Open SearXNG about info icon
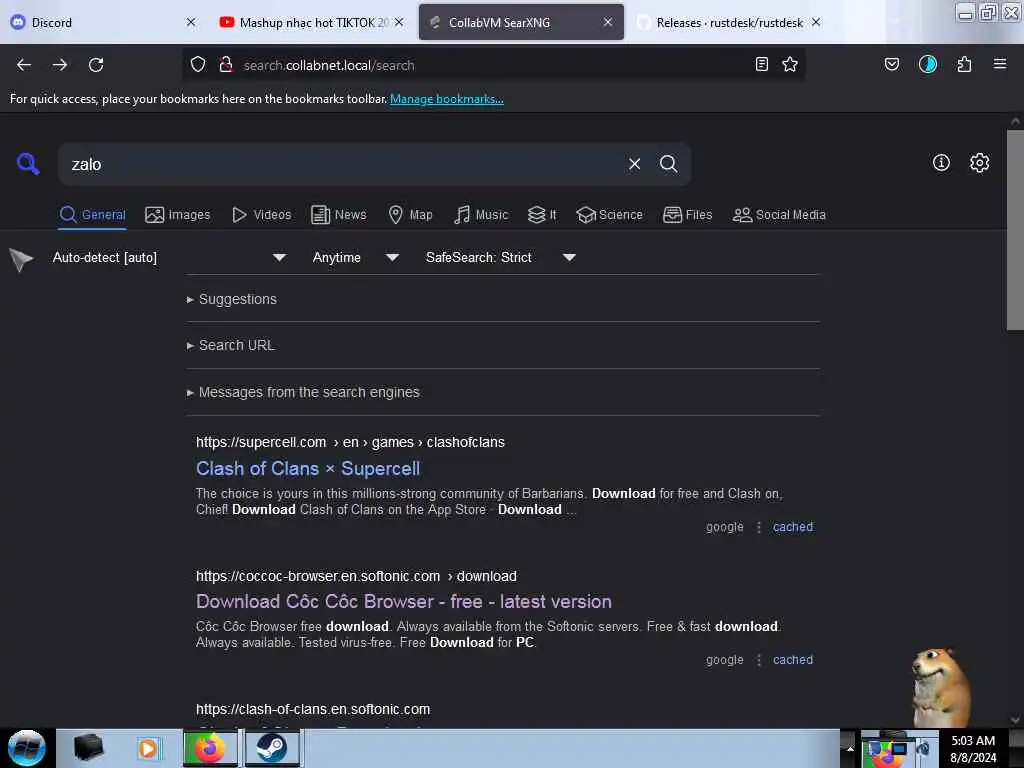 pos(941,163)
